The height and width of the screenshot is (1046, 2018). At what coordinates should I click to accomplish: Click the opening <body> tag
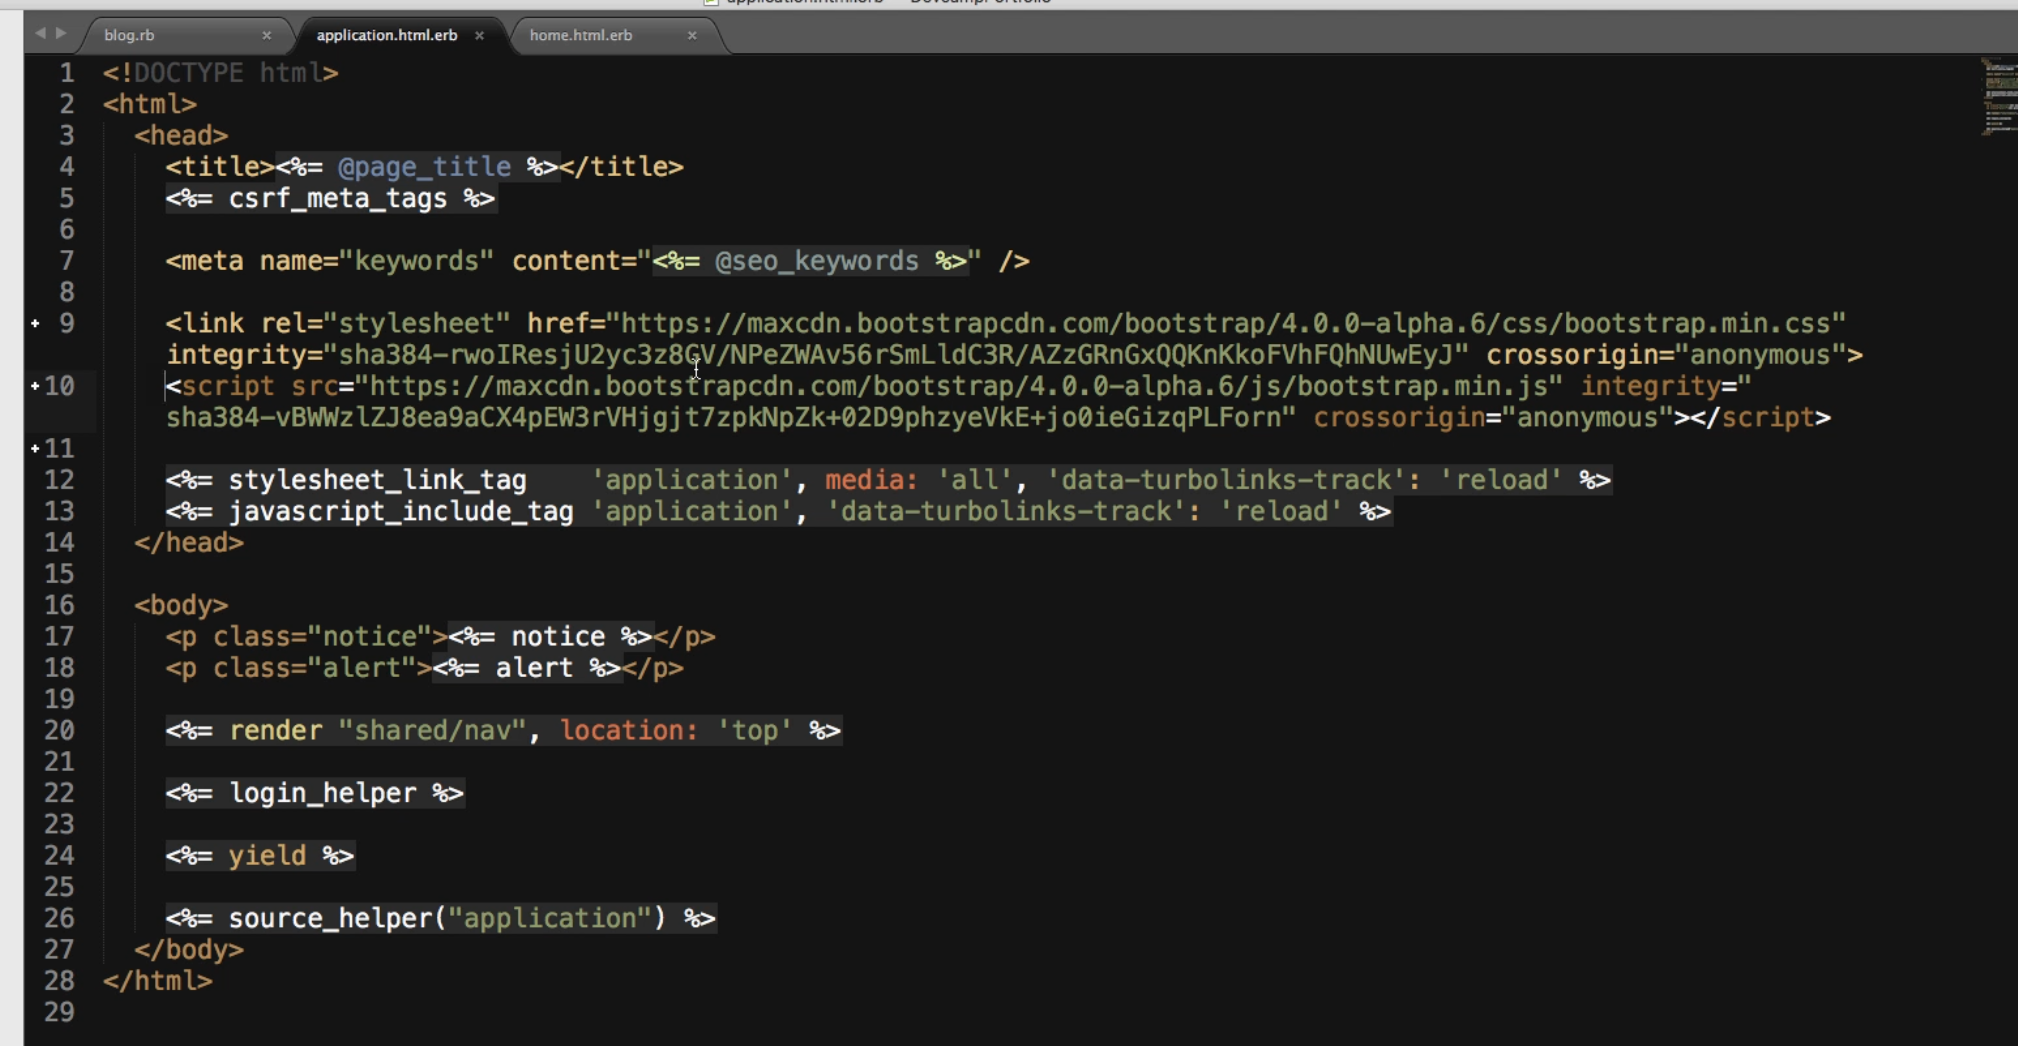coord(182,605)
